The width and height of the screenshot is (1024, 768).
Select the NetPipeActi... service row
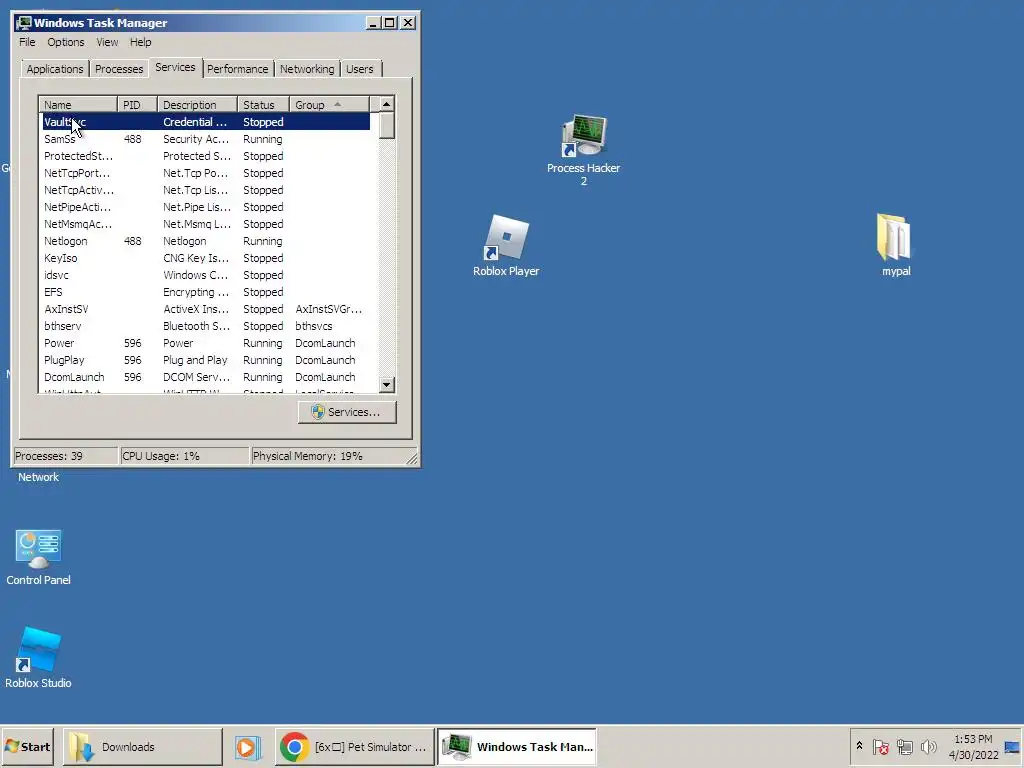pos(206,207)
